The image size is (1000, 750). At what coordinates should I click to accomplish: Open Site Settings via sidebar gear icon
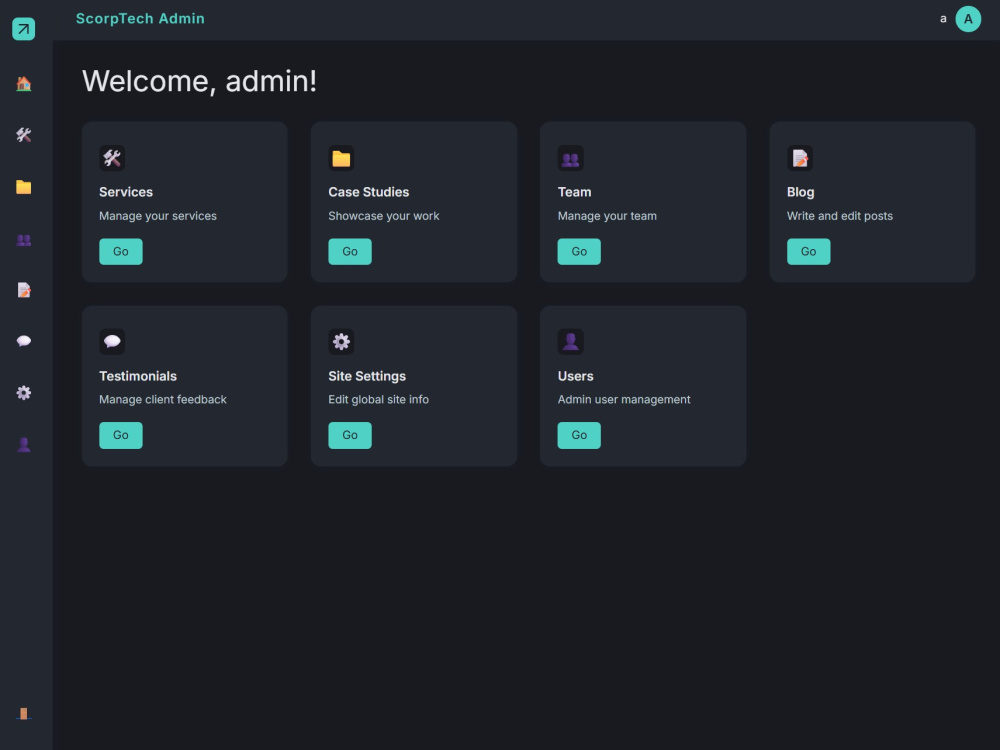[x=24, y=393]
